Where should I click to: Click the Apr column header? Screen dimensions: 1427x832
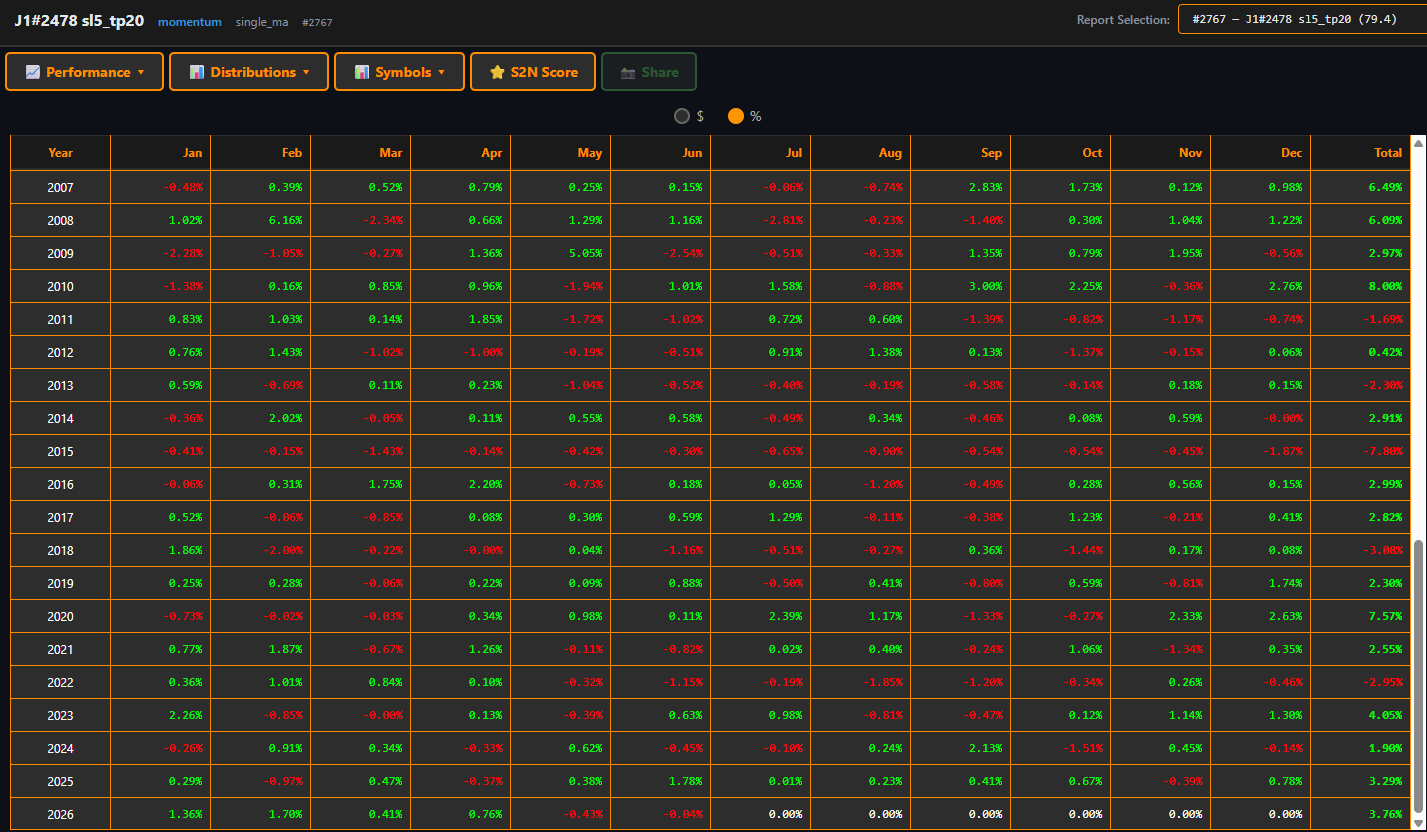coord(461,153)
